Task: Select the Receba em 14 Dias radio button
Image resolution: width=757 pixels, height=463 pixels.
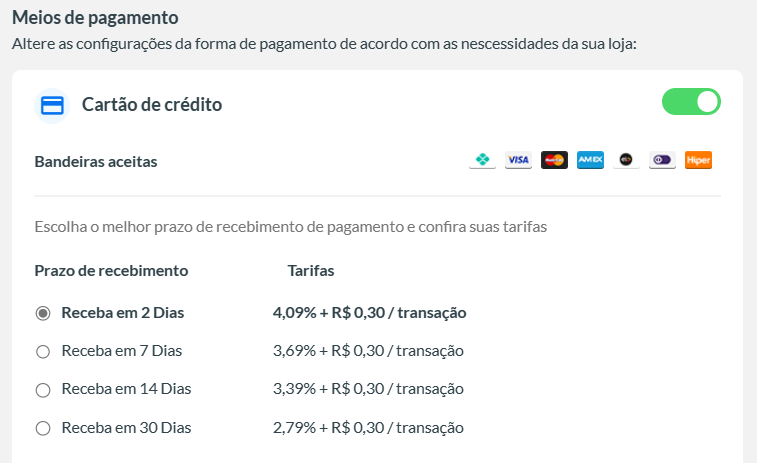Action: [x=43, y=390]
